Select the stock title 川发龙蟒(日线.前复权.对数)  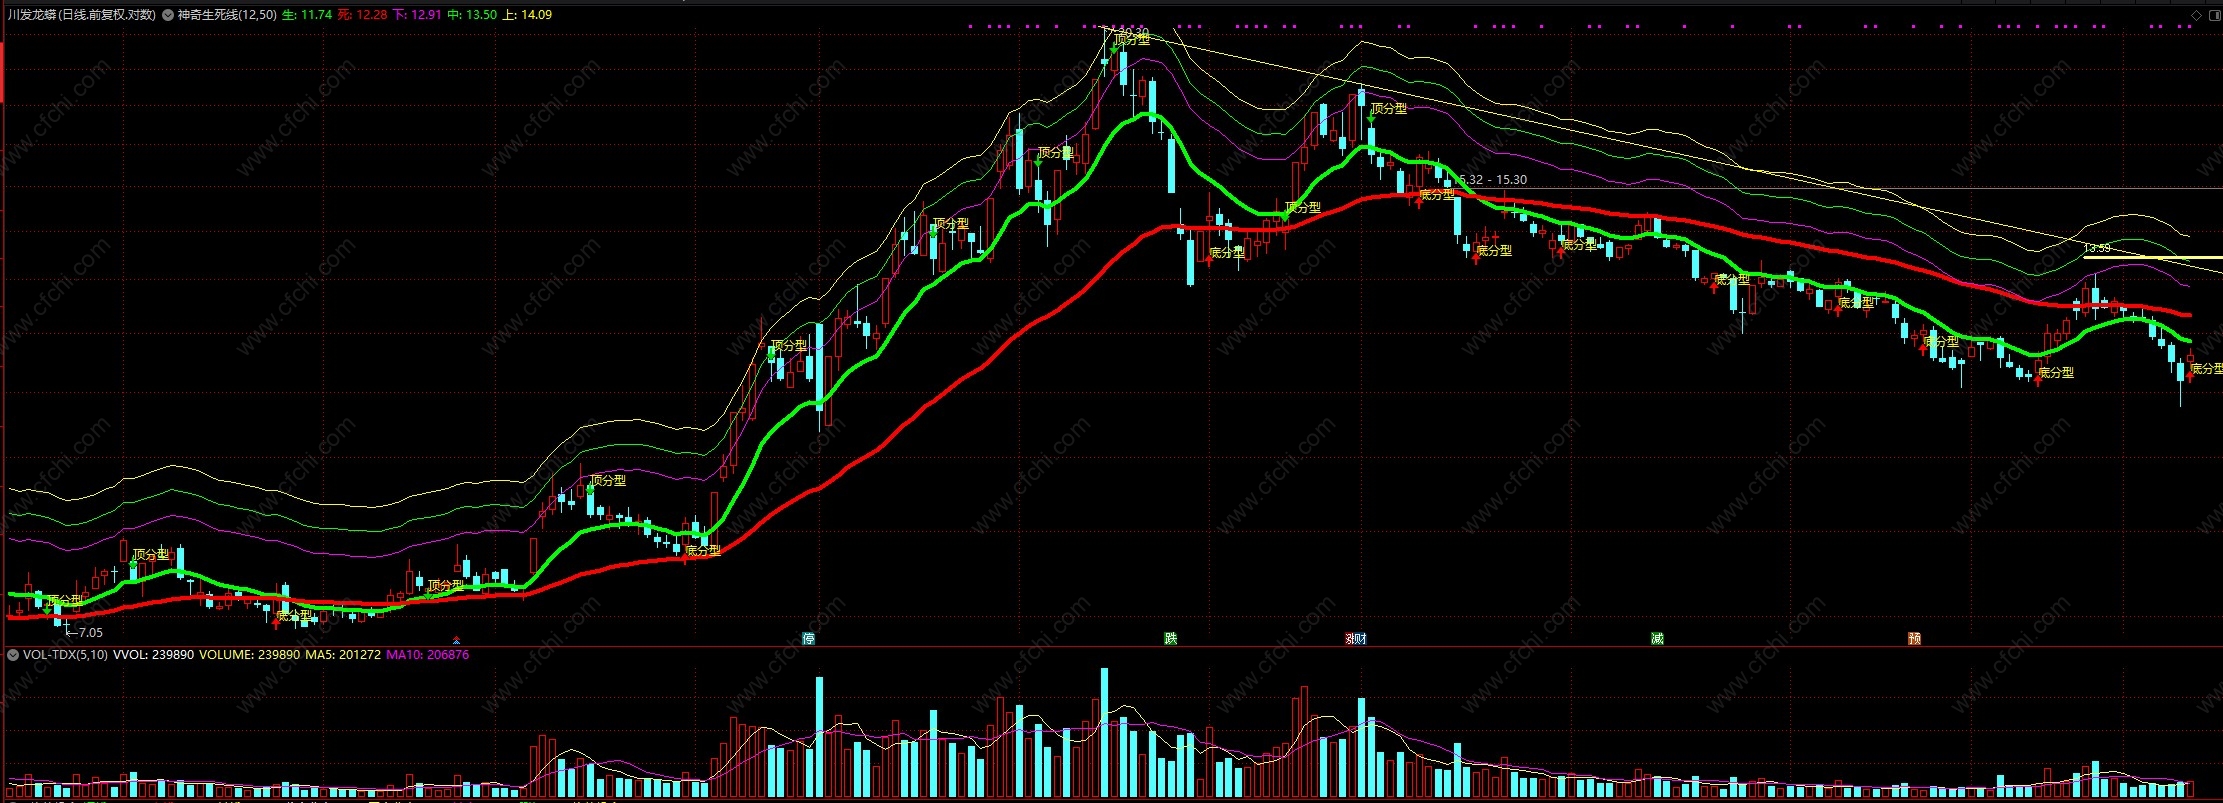[80, 15]
